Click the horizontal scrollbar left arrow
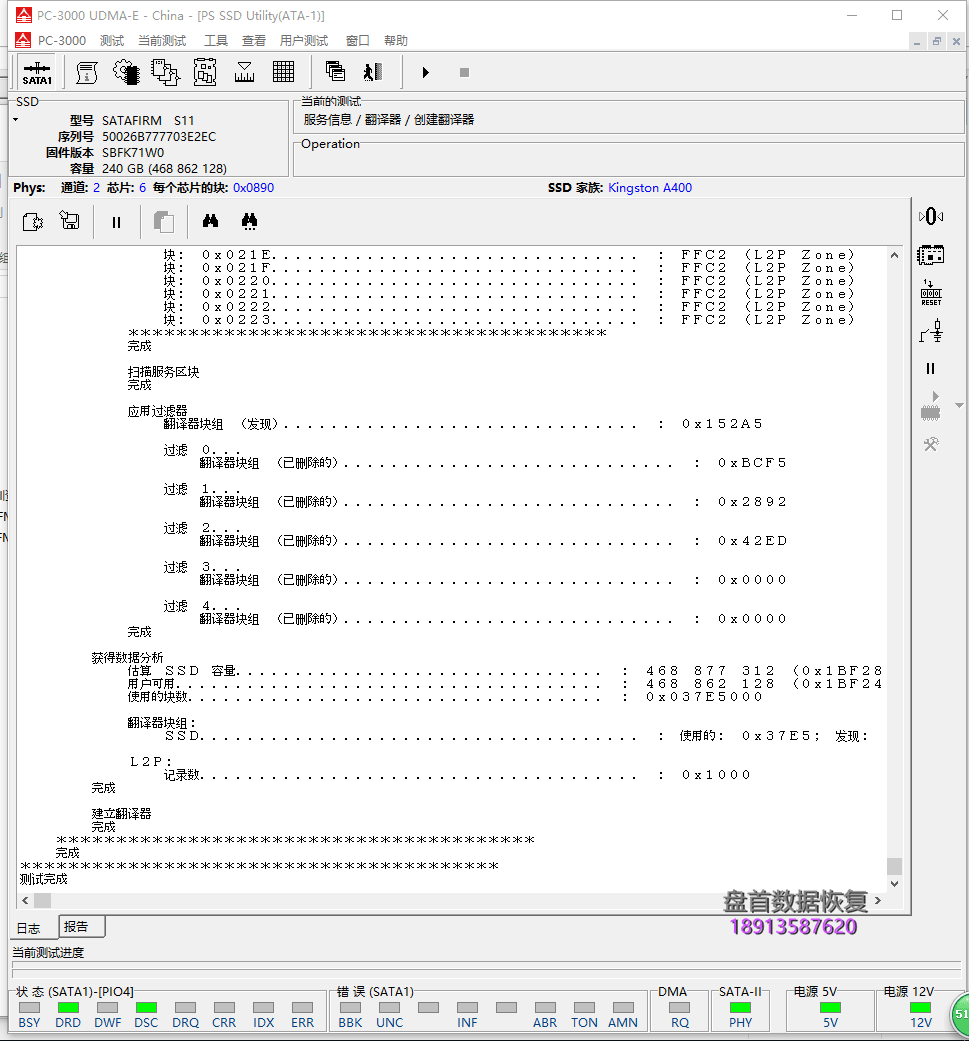This screenshot has height=1041, width=969. (x=25, y=900)
